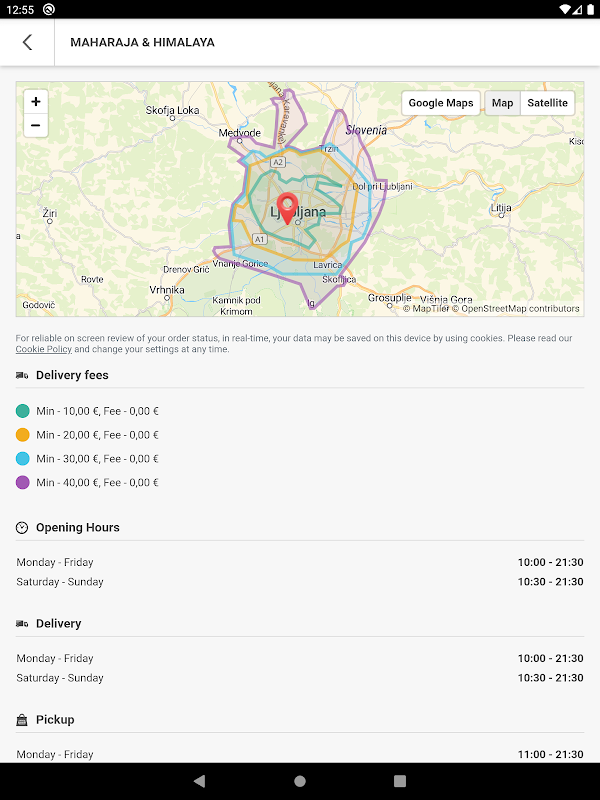
Task: Open the Cookie Policy link
Action: tap(43, 349)
